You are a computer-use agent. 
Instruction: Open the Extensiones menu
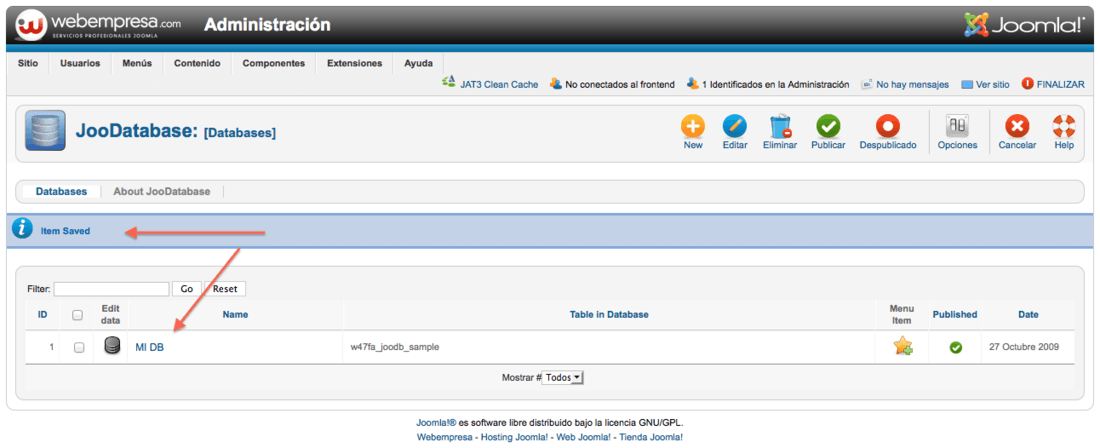[x=354, y=63]
